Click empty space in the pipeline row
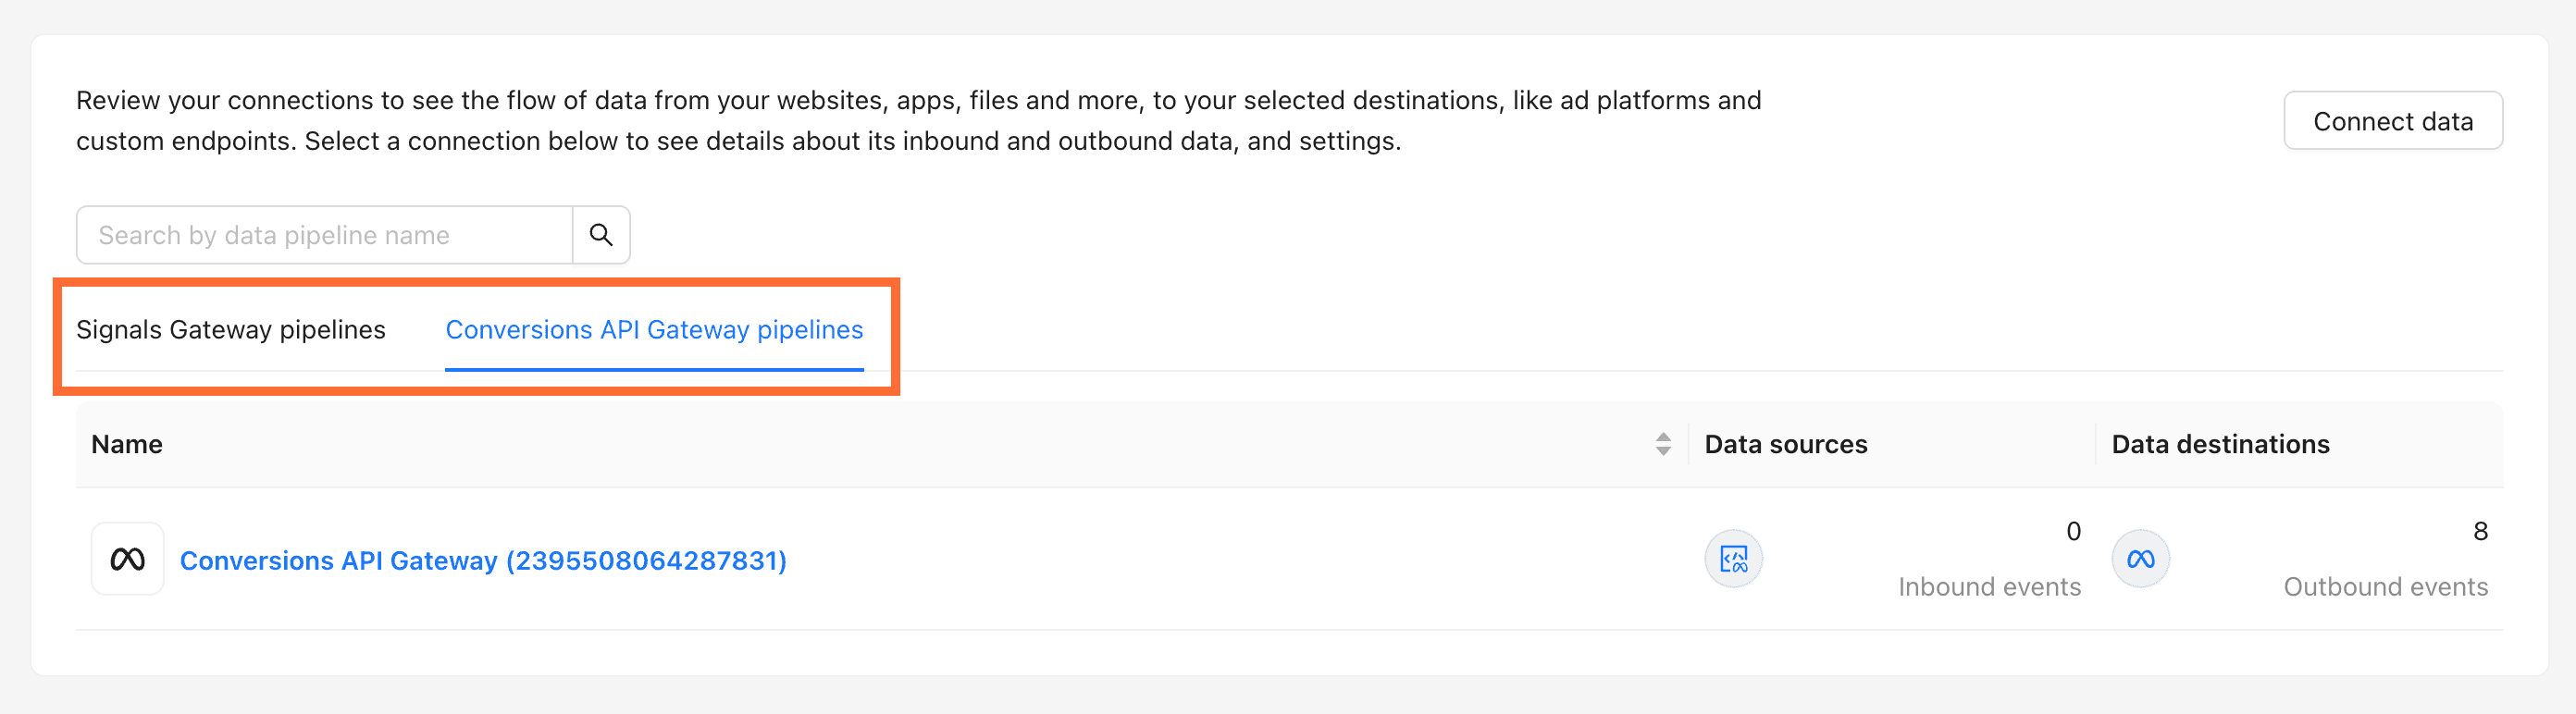 1200,560
